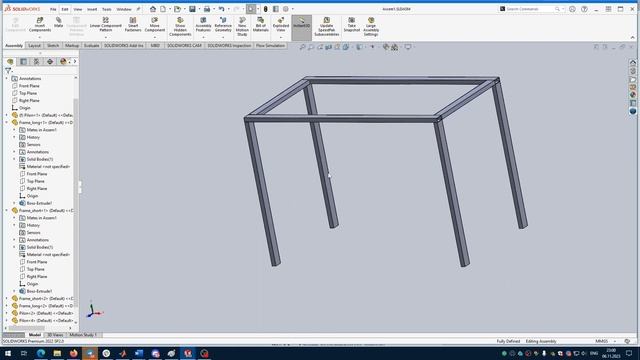Switch to Flow Simulation tab

[270, 46]
